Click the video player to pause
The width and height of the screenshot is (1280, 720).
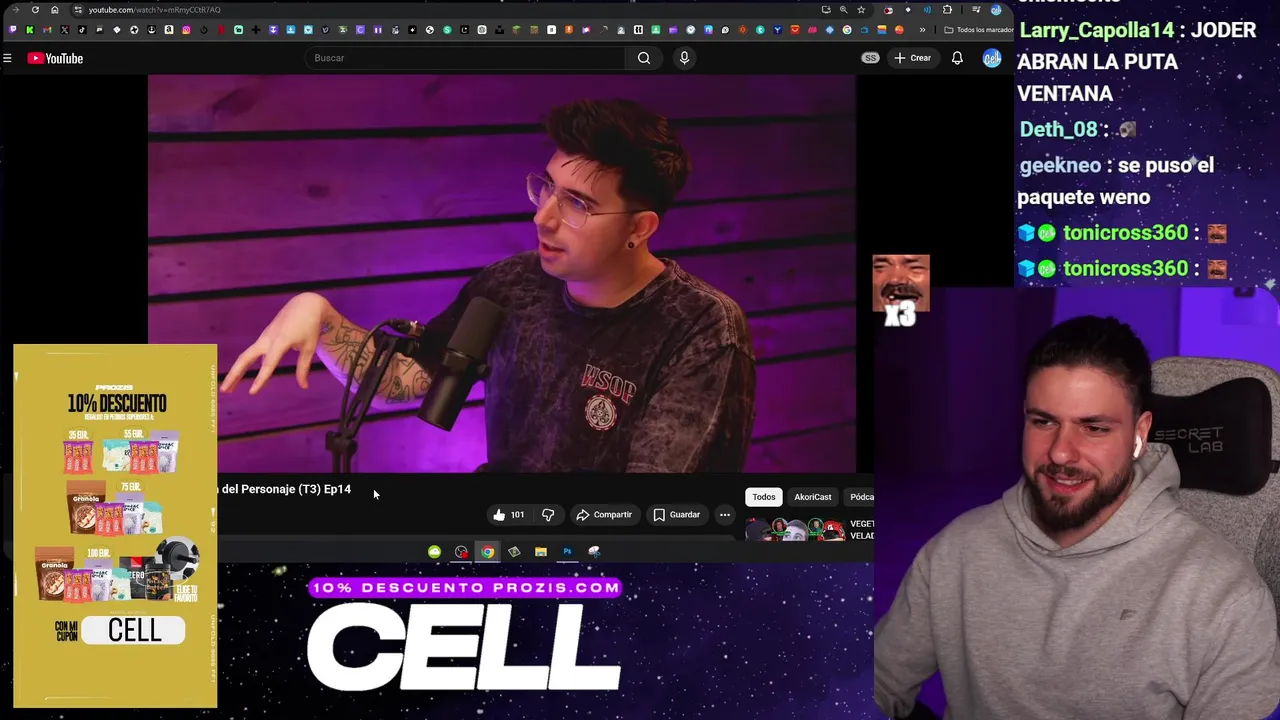point(502,273)
